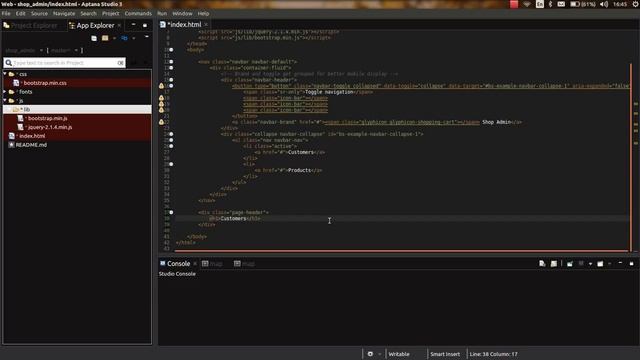This screenshot has width=640, height=360.
Task: Click the Writable status indicator
Action: point(399,354)
